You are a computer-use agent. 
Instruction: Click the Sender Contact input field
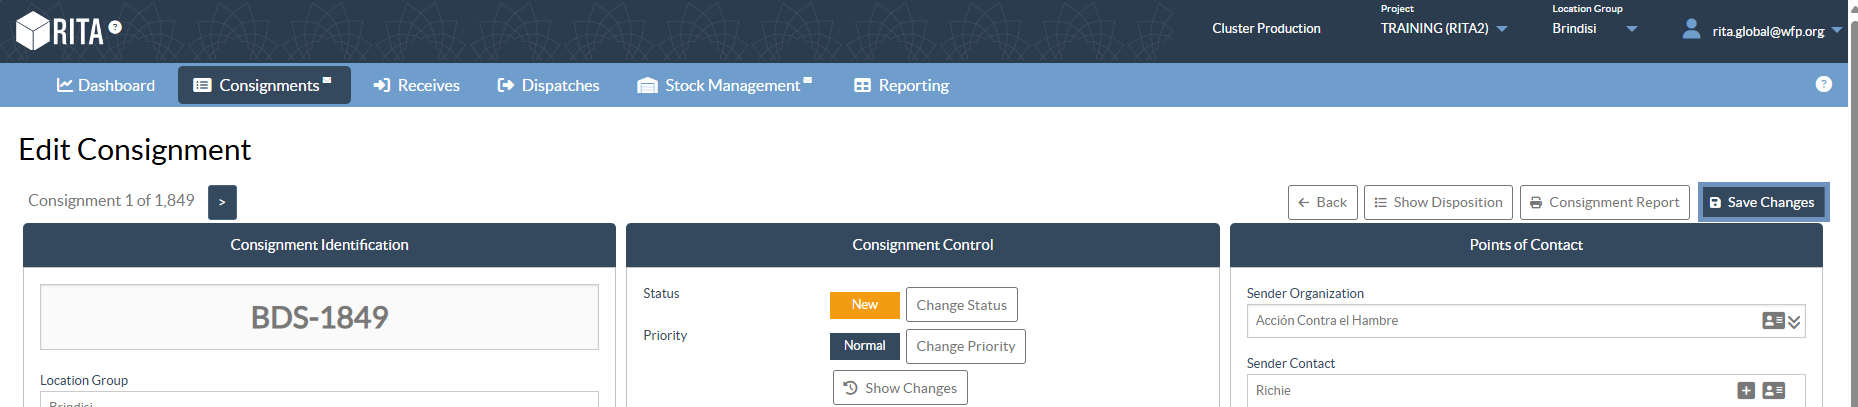[x=1490, y=390]
